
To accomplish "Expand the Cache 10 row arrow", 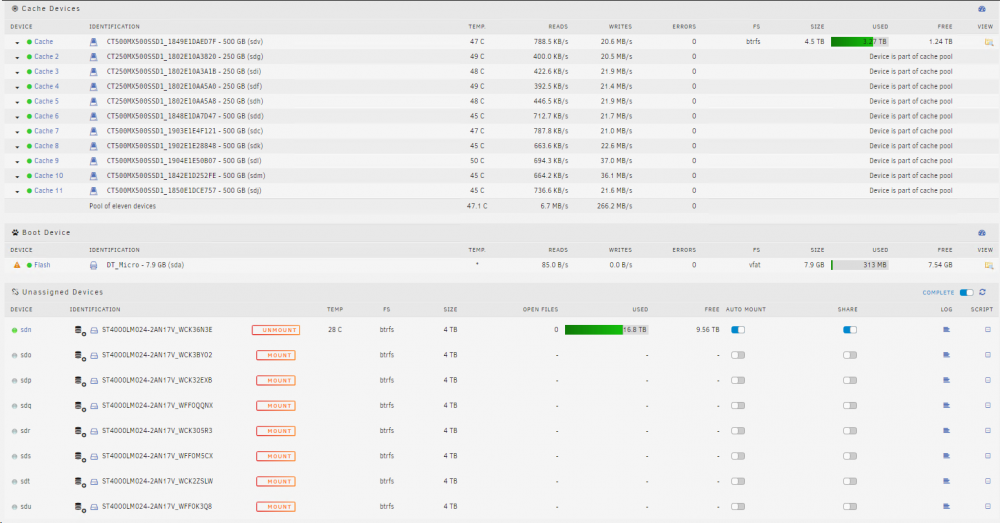I will 17,177.
